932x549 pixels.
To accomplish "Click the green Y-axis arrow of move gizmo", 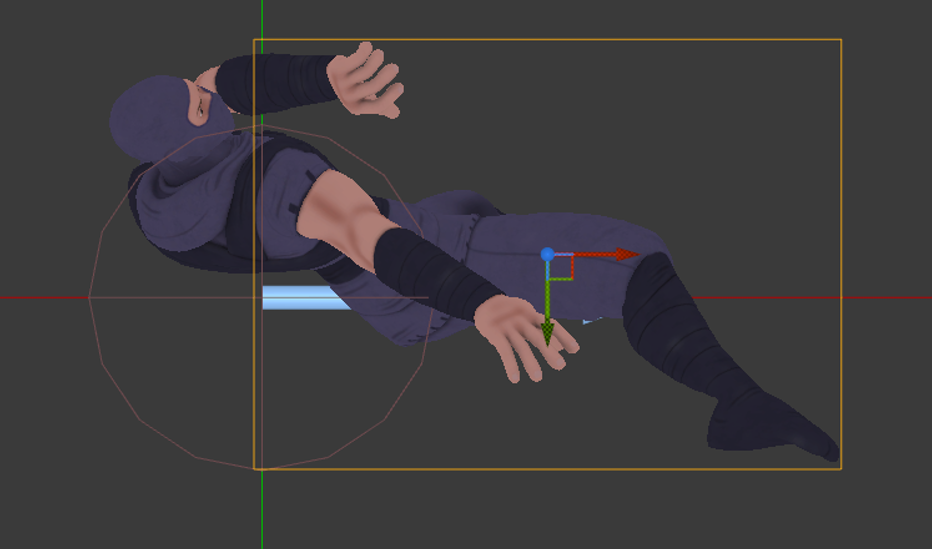I will point(547,334).
